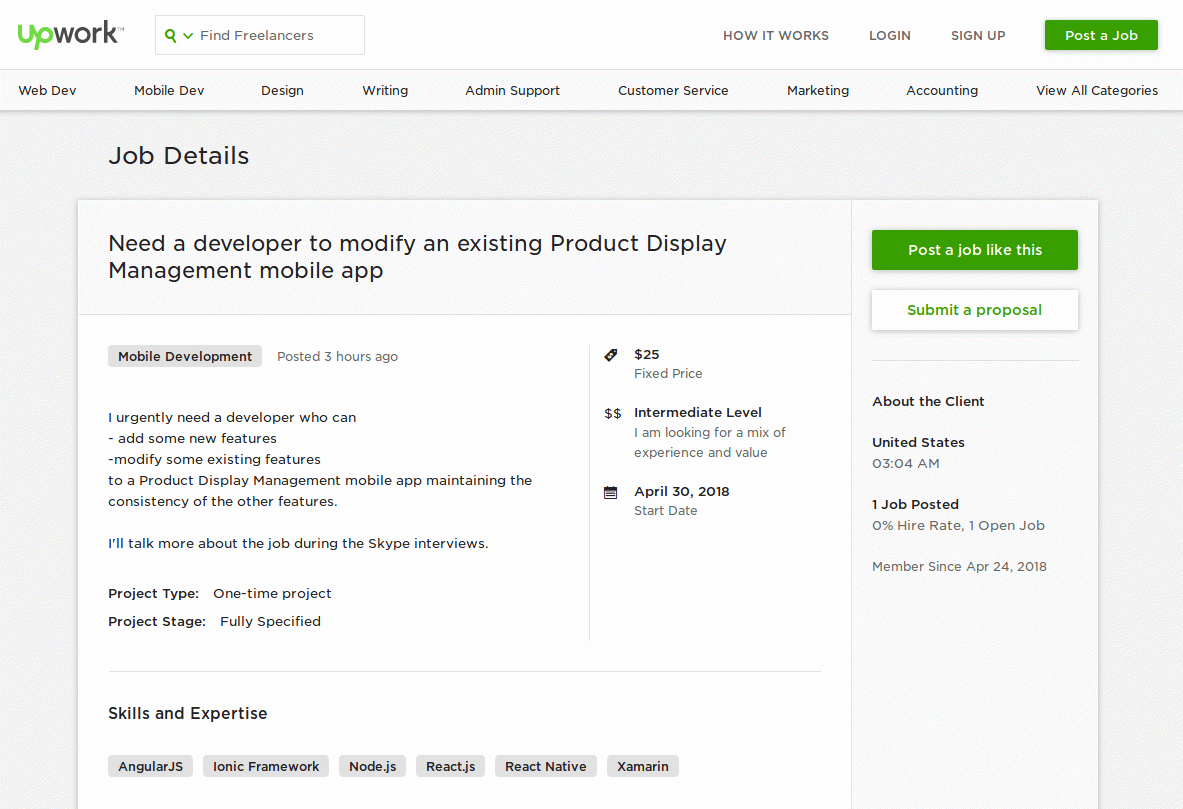This screenshot has height=809, width=1183.
Task: Click the $$ experience level icon
Action: tap(613, 414)
